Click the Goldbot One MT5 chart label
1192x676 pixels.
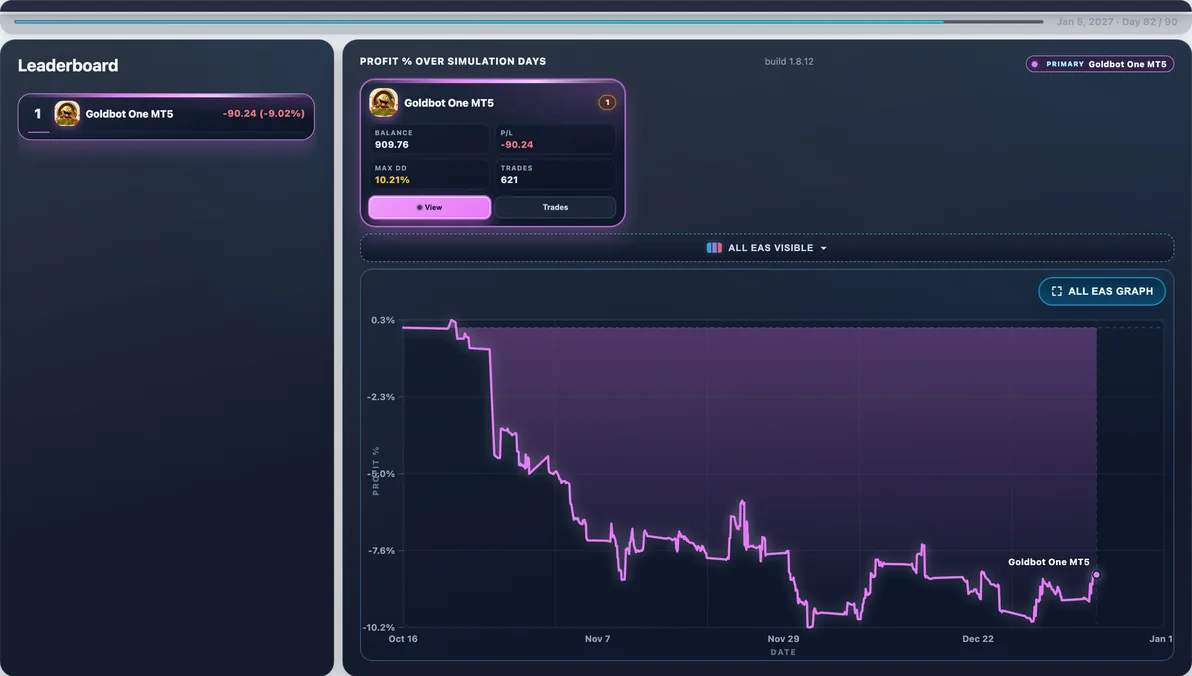pos(1048,562)
